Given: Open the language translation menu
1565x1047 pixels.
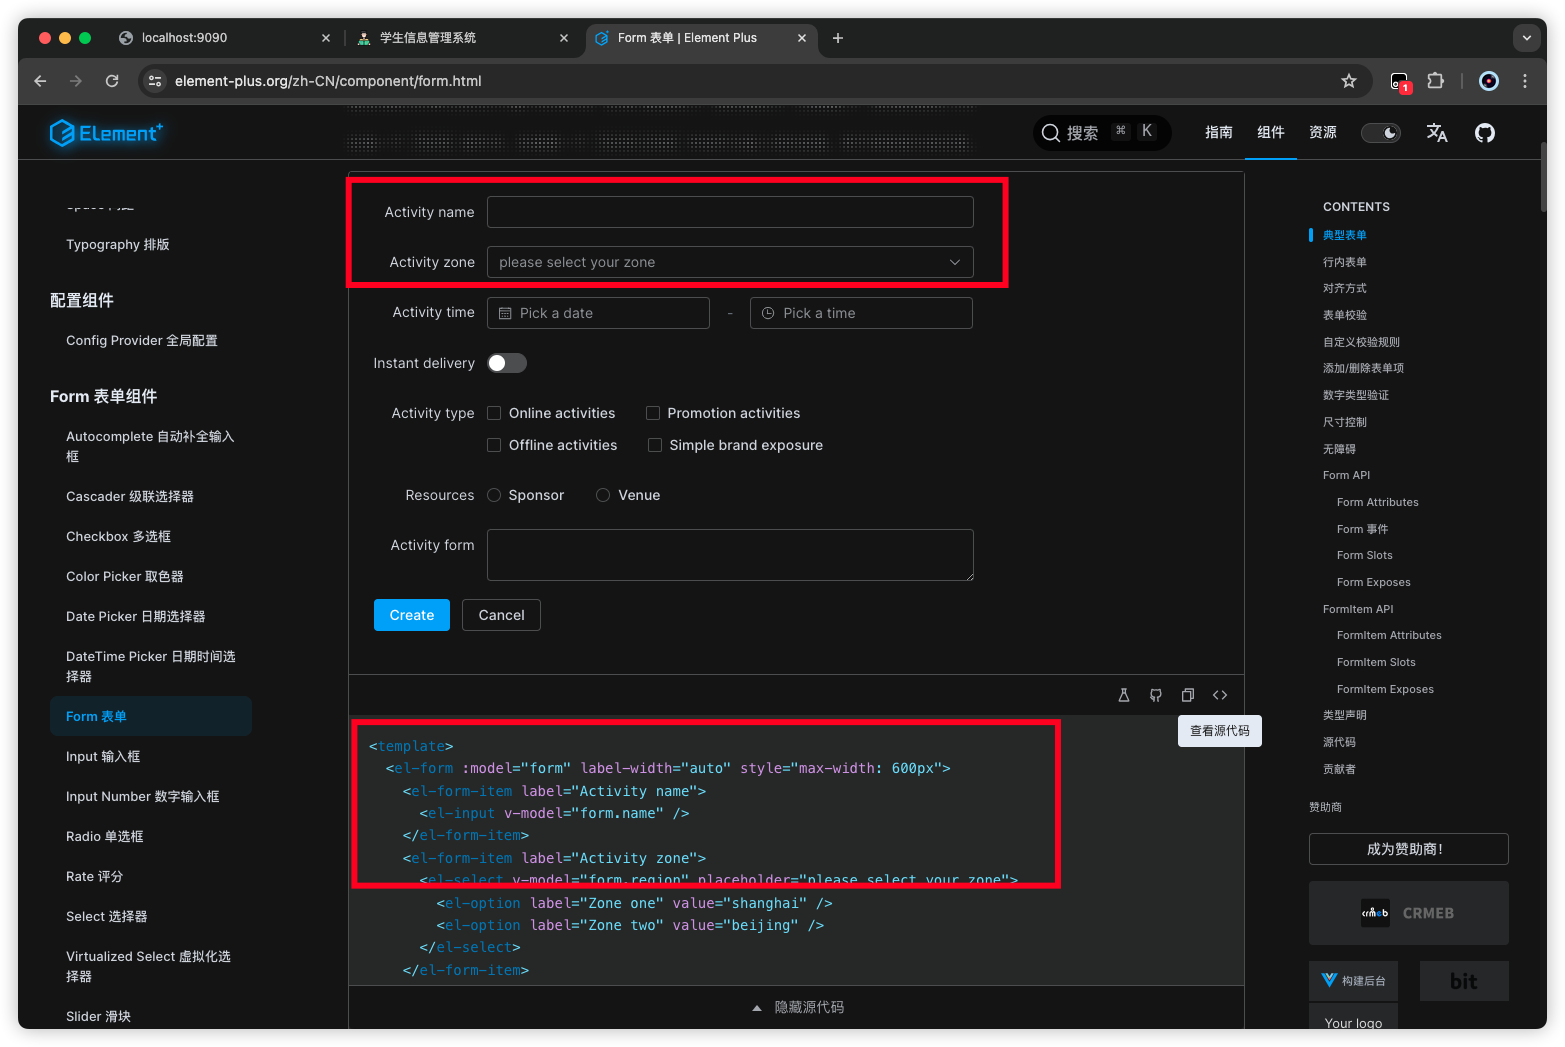Looking at the screenshot, I should coord(1437,133).
